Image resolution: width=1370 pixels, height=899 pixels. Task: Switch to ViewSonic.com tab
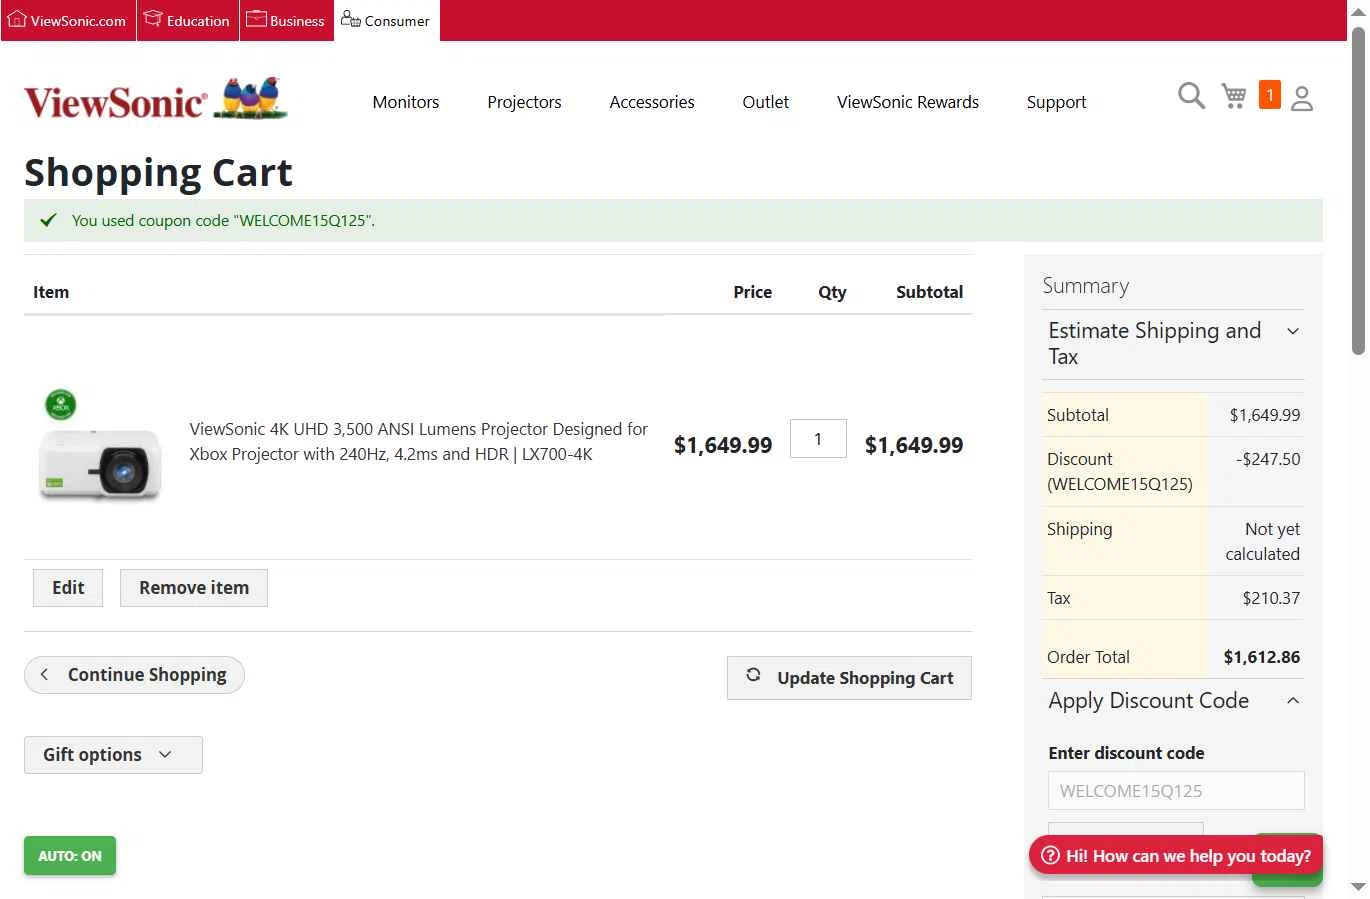(x=68, y=21)
